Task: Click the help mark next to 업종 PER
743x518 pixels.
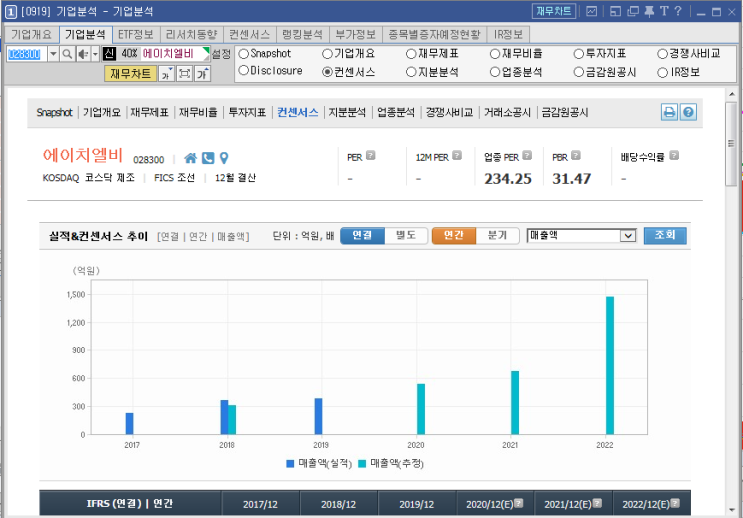Action: point(527,155)
